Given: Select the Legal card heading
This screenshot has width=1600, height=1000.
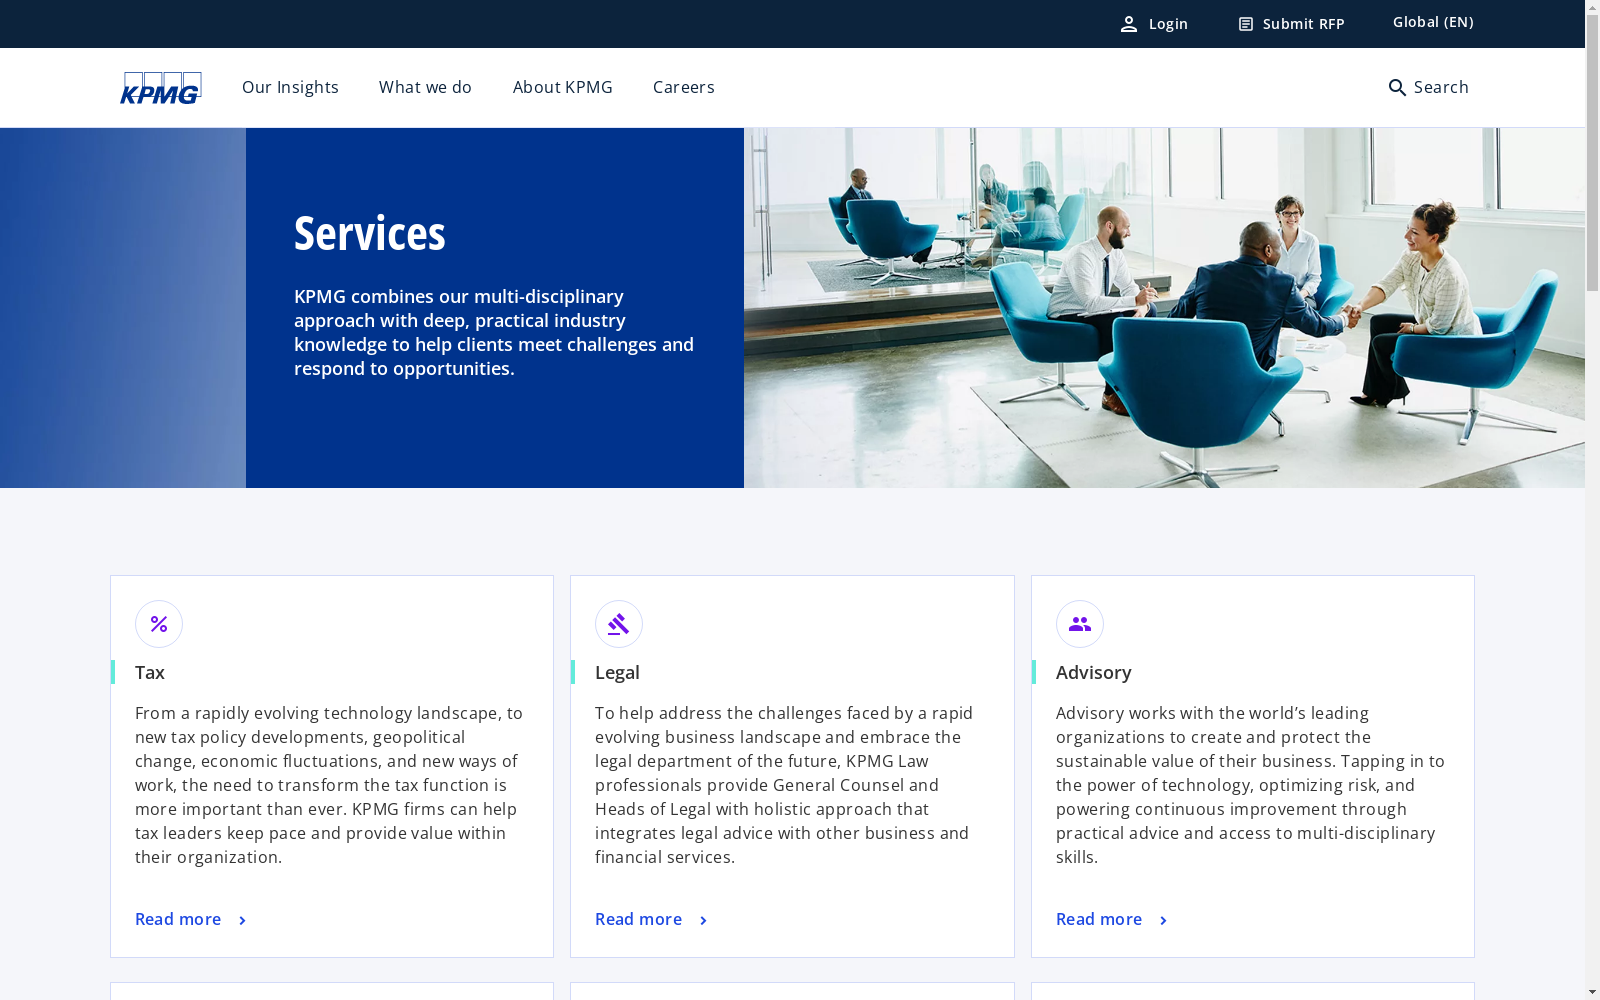Looking at the screenshot, I should (x=617, y=672).
